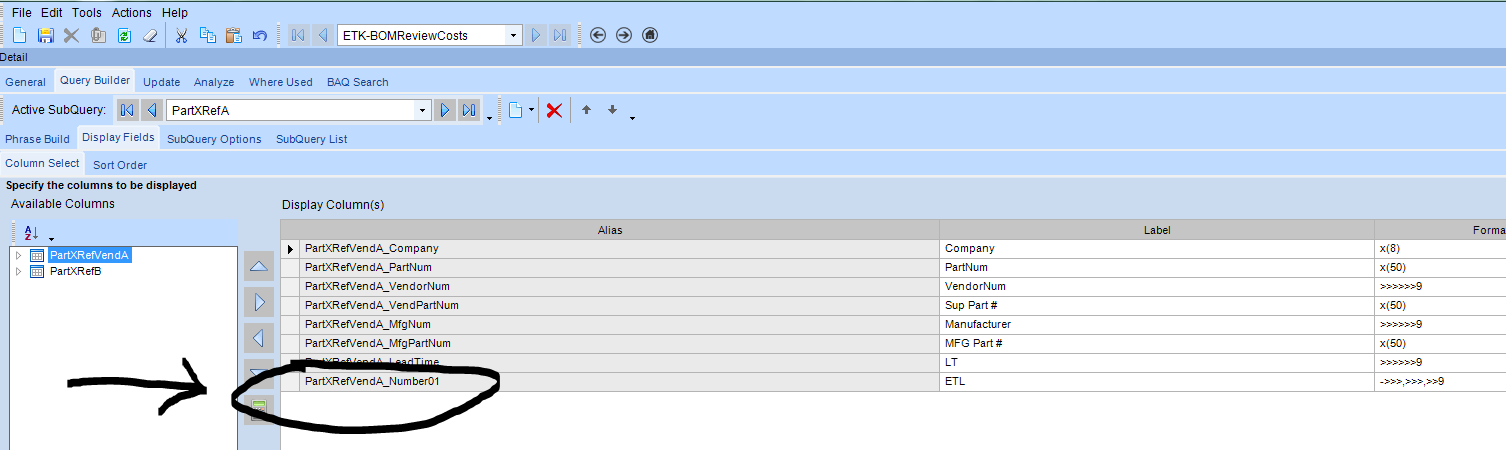Move subquery up with the up arrow icon

[587, 110]
